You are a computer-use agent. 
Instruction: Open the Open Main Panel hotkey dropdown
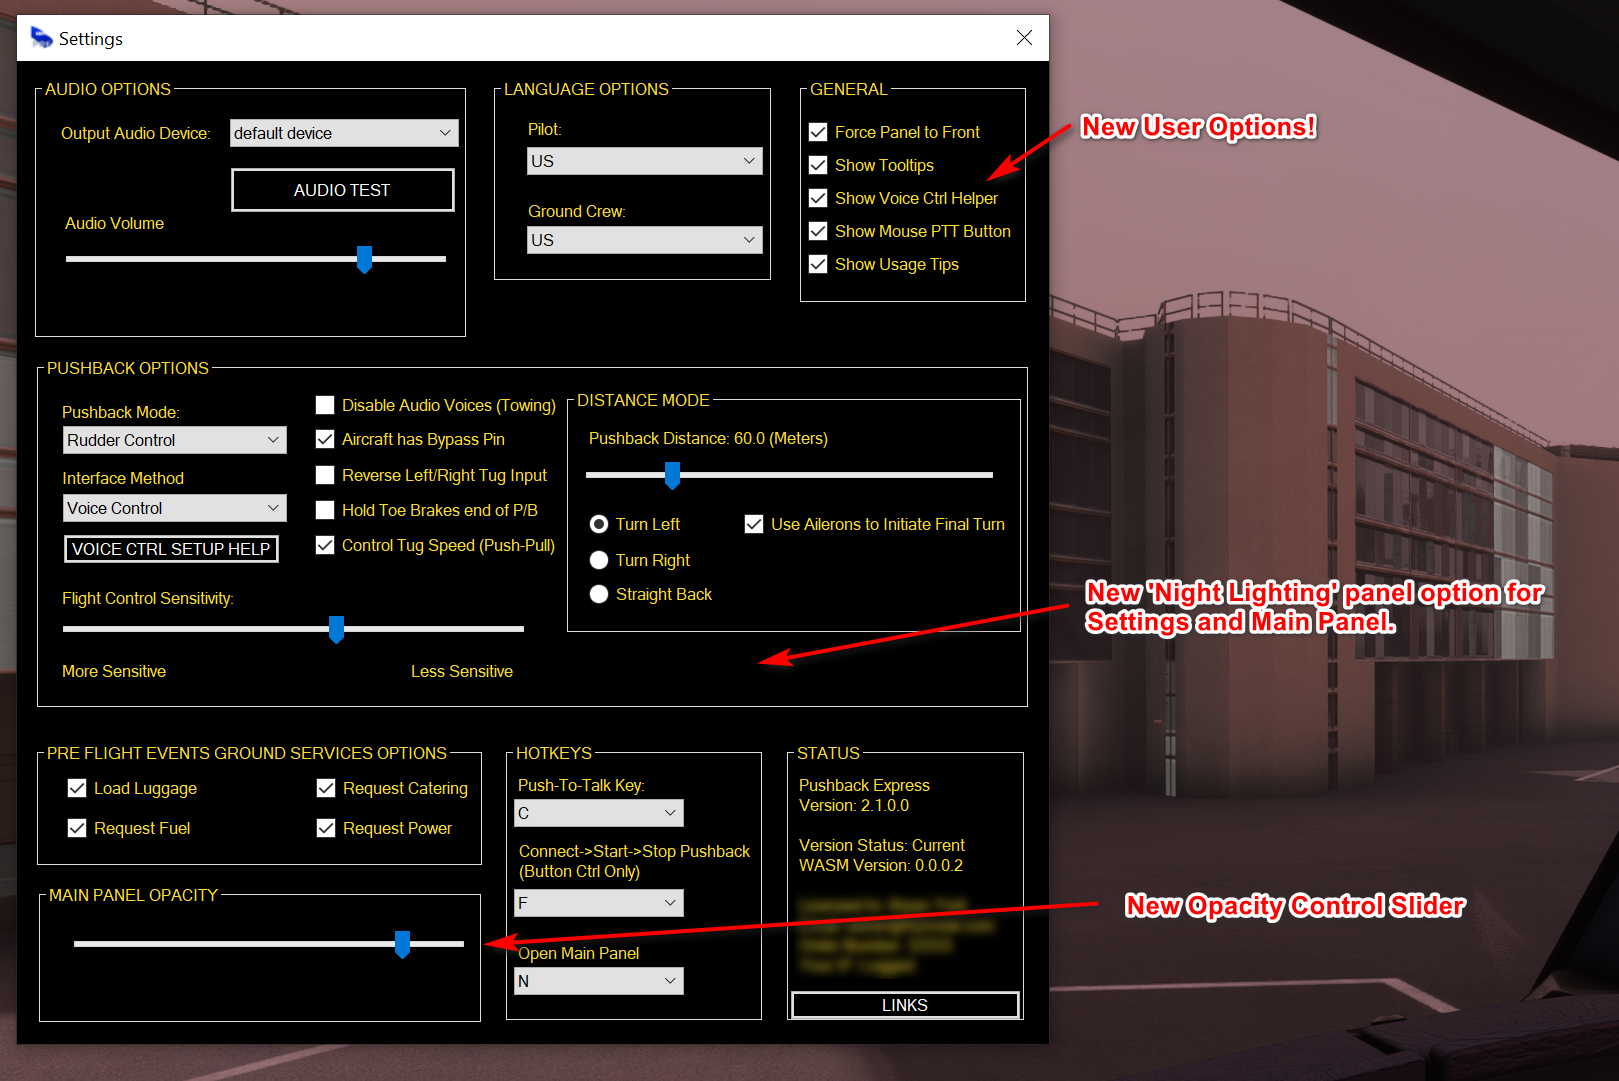[599, 981]
